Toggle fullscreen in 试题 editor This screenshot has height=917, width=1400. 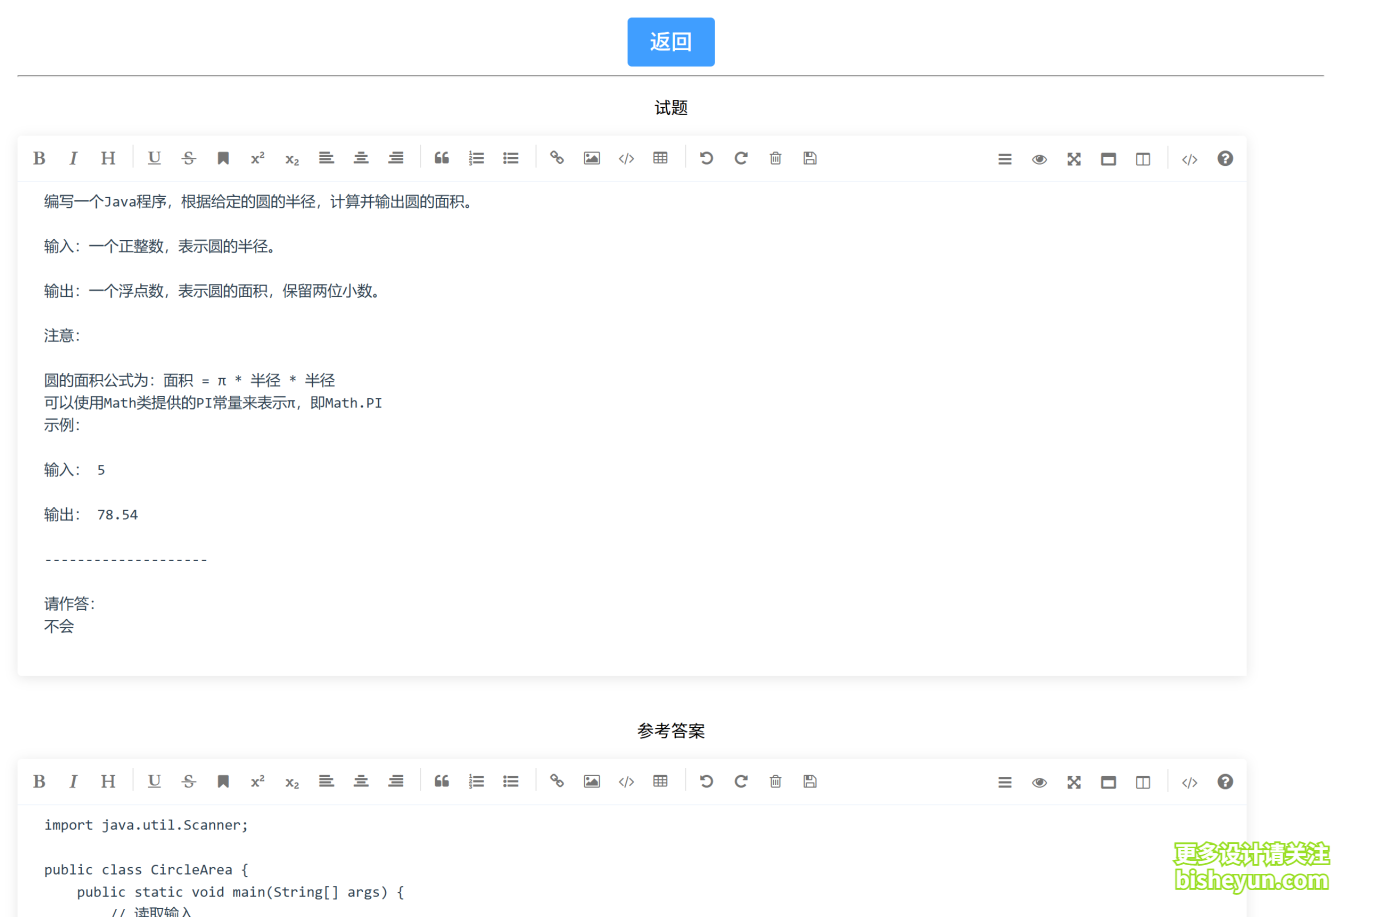point(1074,159)
